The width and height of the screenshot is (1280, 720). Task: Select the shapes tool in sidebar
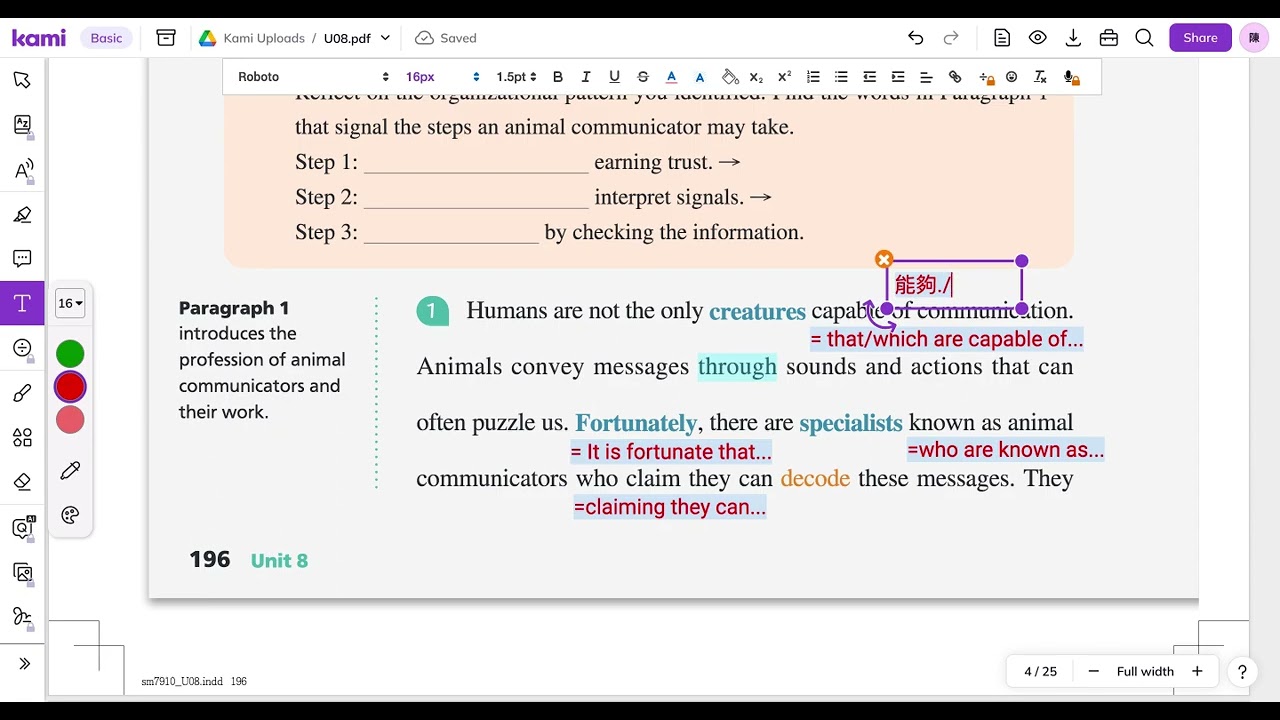point(22,437)
